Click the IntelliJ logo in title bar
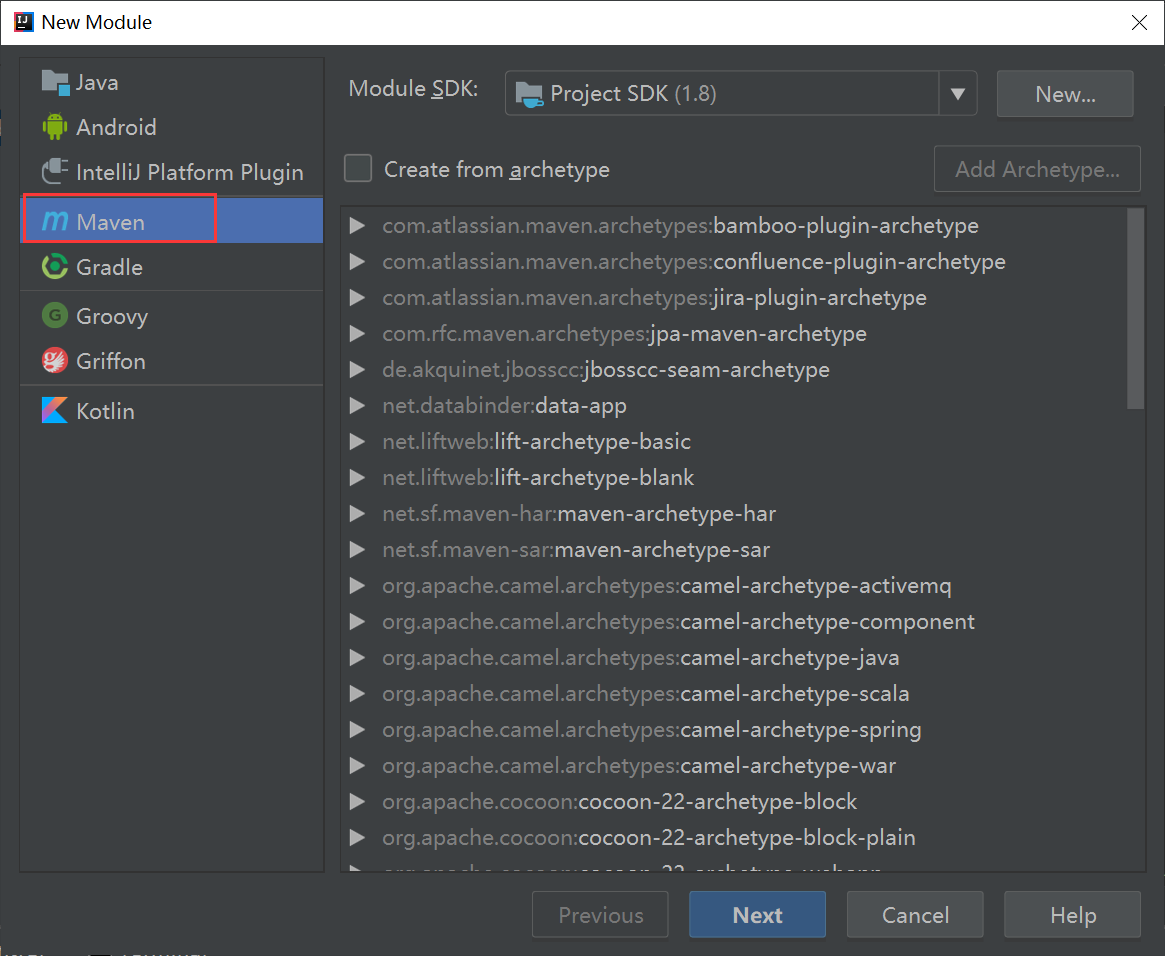The width and height of the screenshot is (1165, 956). [x=24, y=22]
